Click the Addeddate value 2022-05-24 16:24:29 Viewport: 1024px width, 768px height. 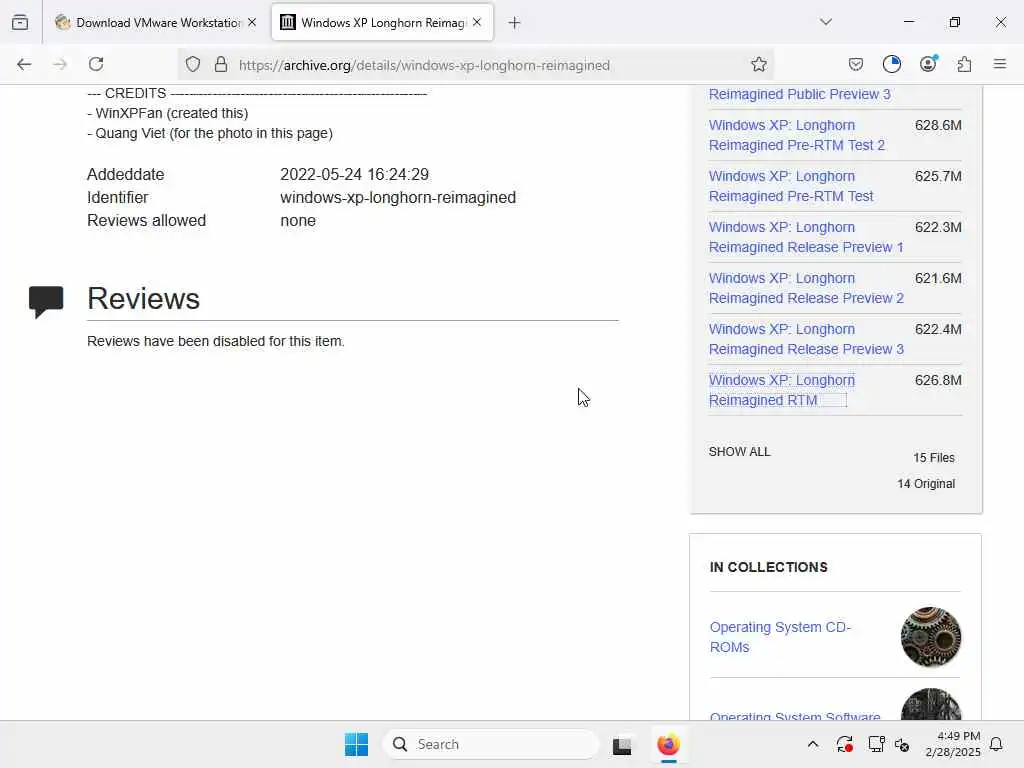(355, 174)
